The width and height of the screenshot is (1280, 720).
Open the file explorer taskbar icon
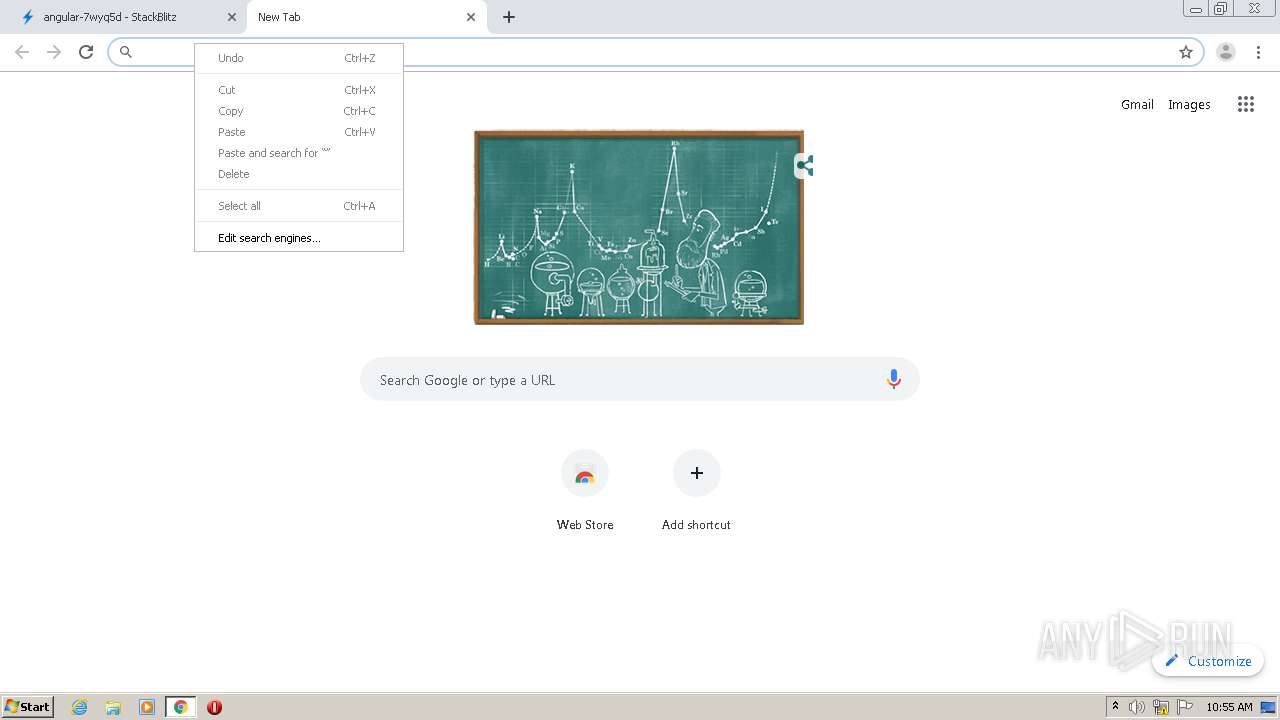point(113,707)
